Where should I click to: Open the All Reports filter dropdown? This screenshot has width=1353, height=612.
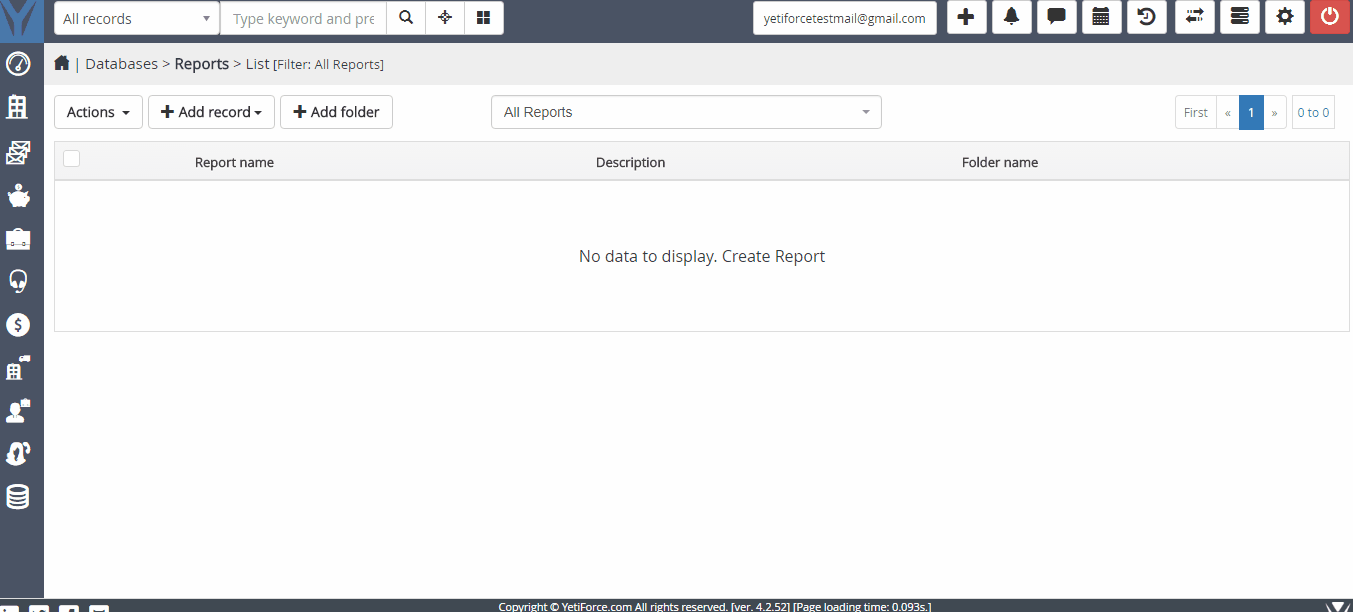686,112
